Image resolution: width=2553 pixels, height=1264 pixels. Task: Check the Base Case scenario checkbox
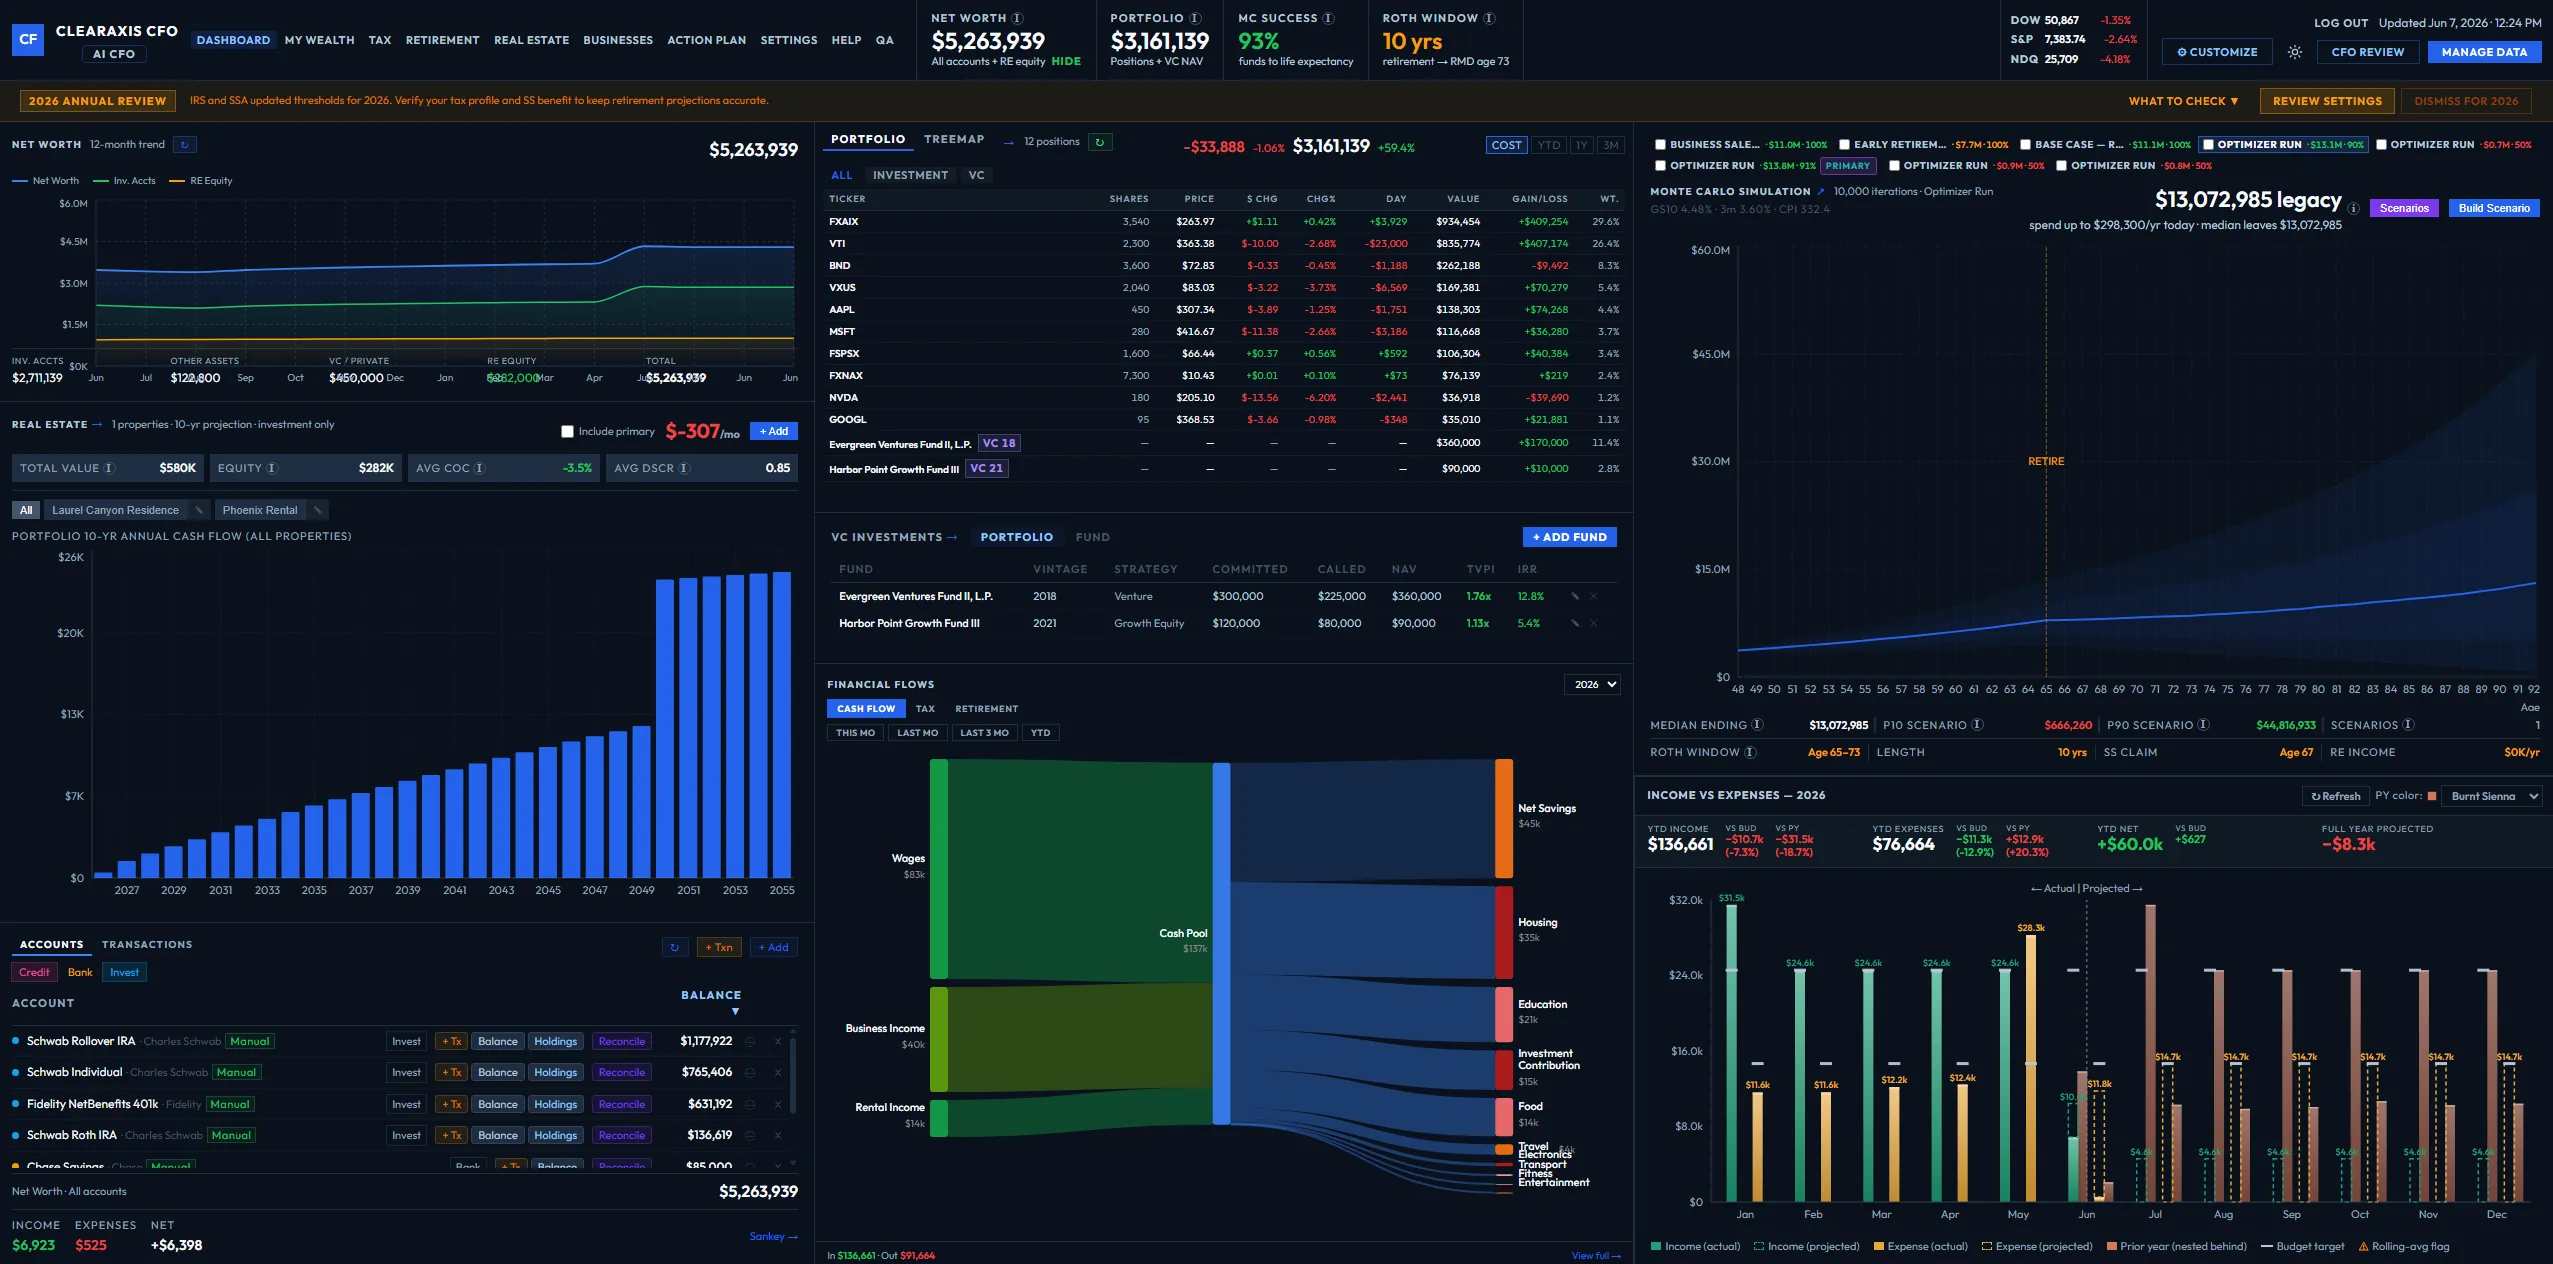point(2025,145)
